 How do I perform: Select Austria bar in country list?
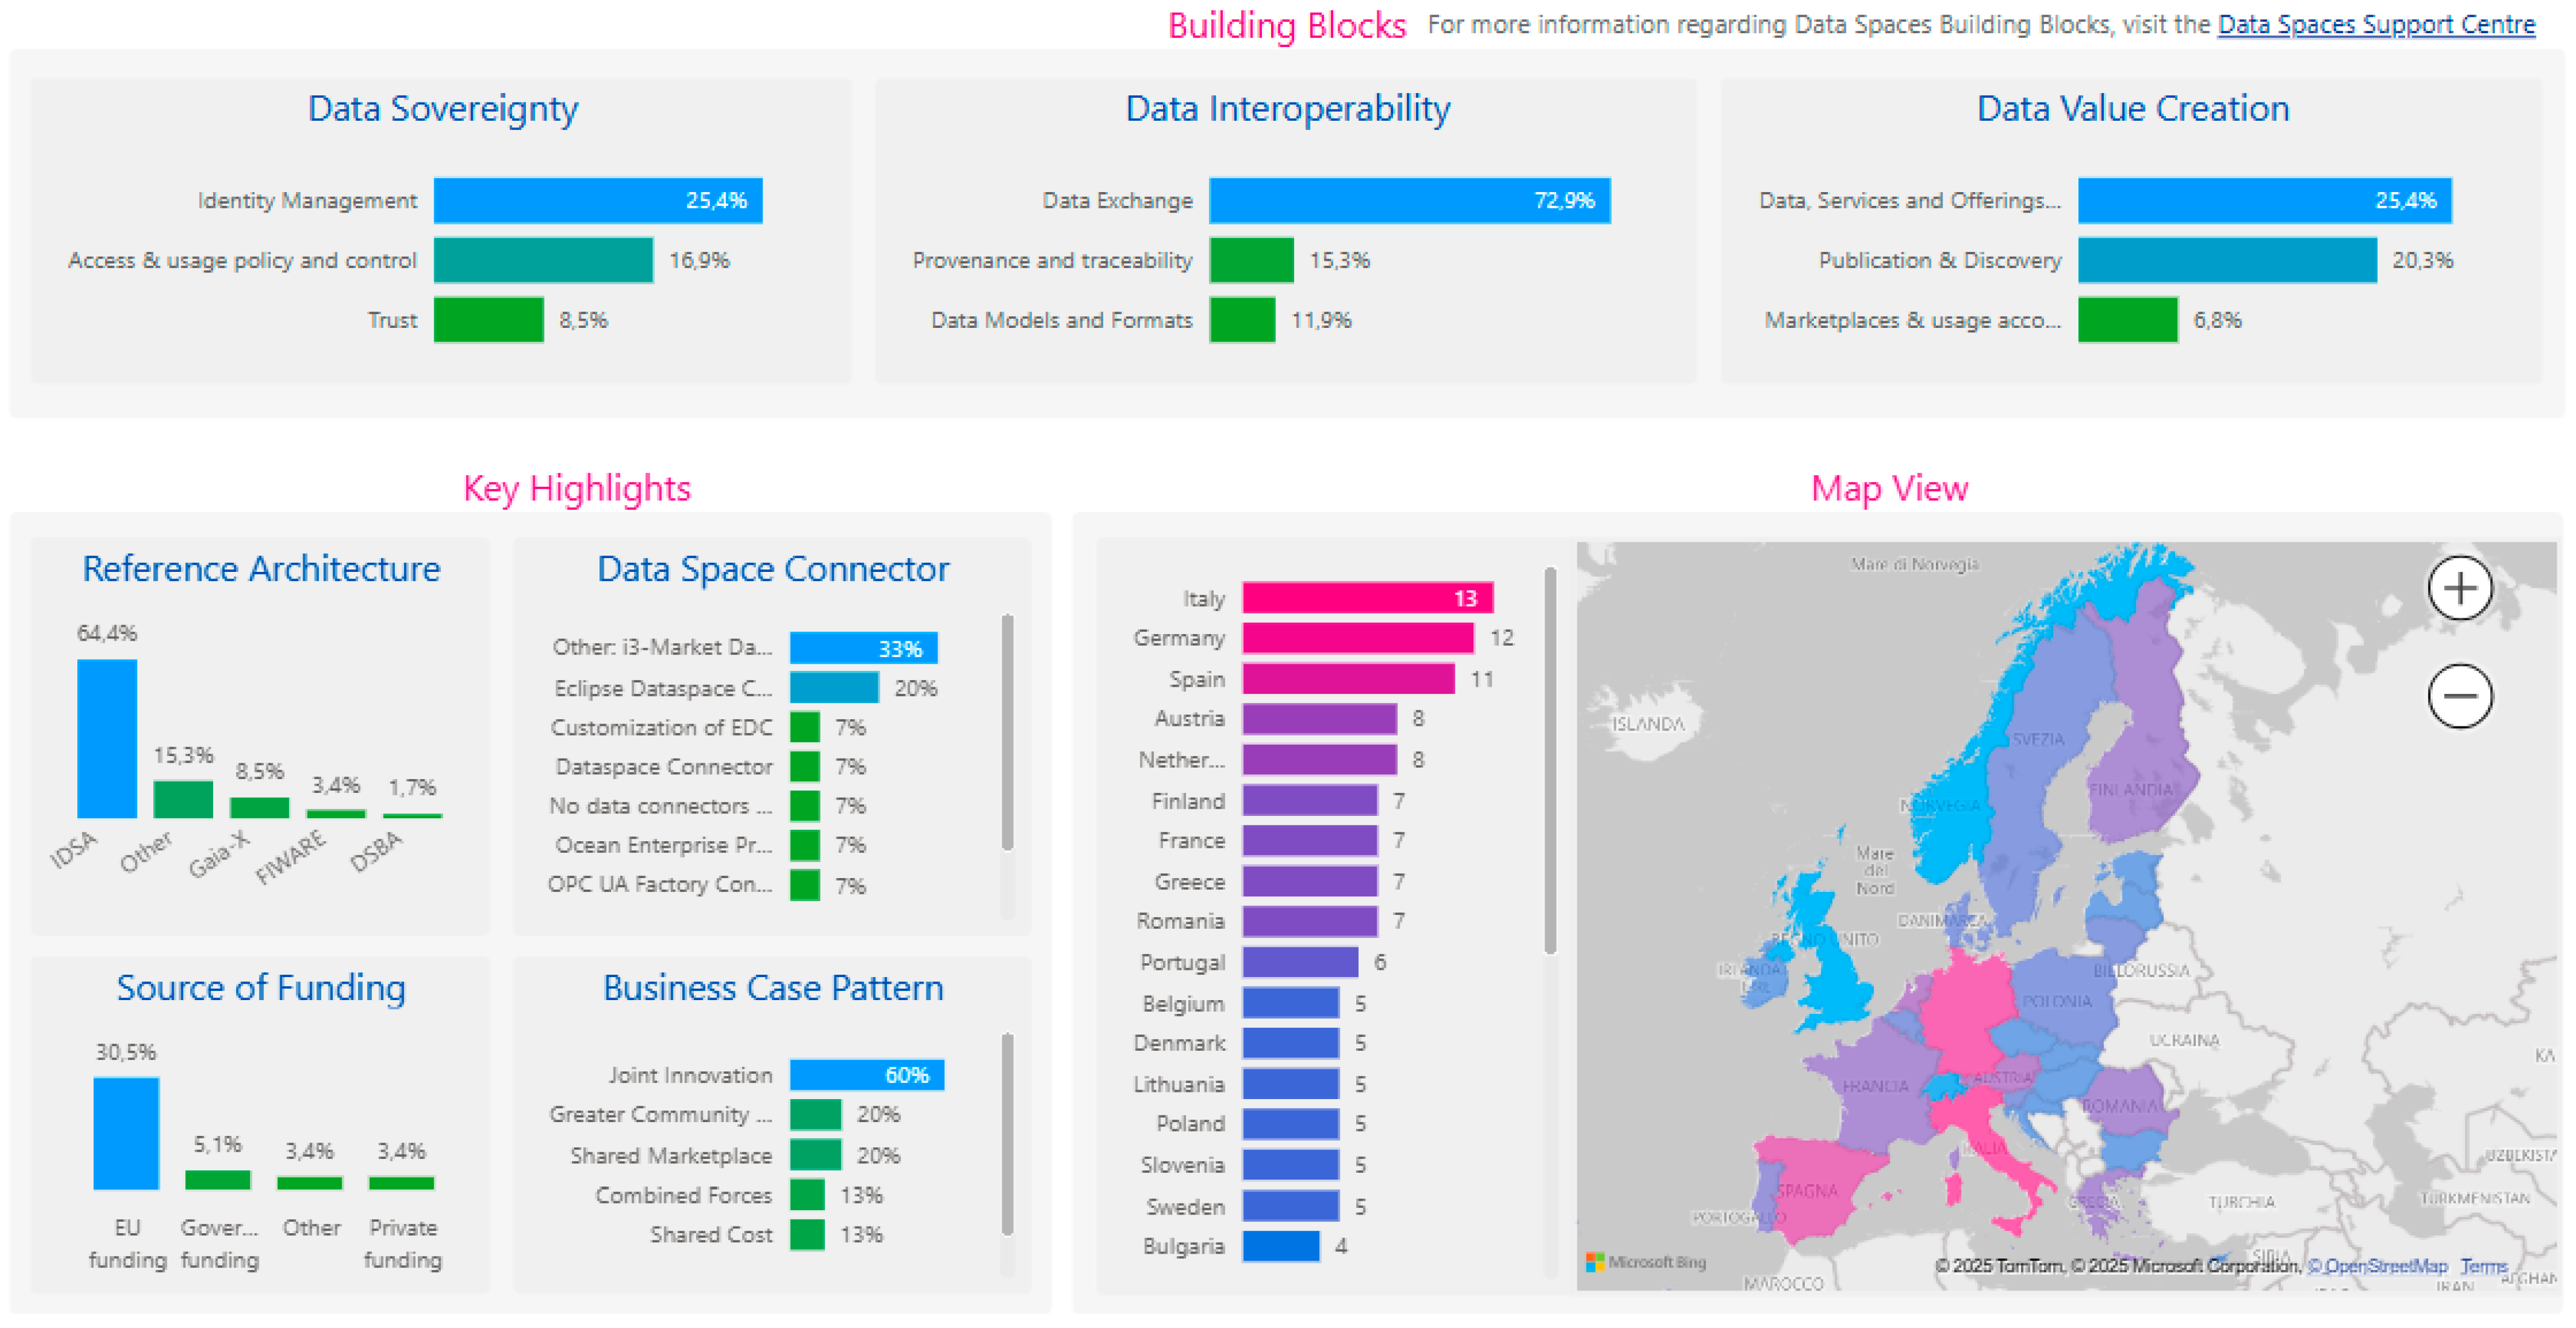click(1320, 719)
